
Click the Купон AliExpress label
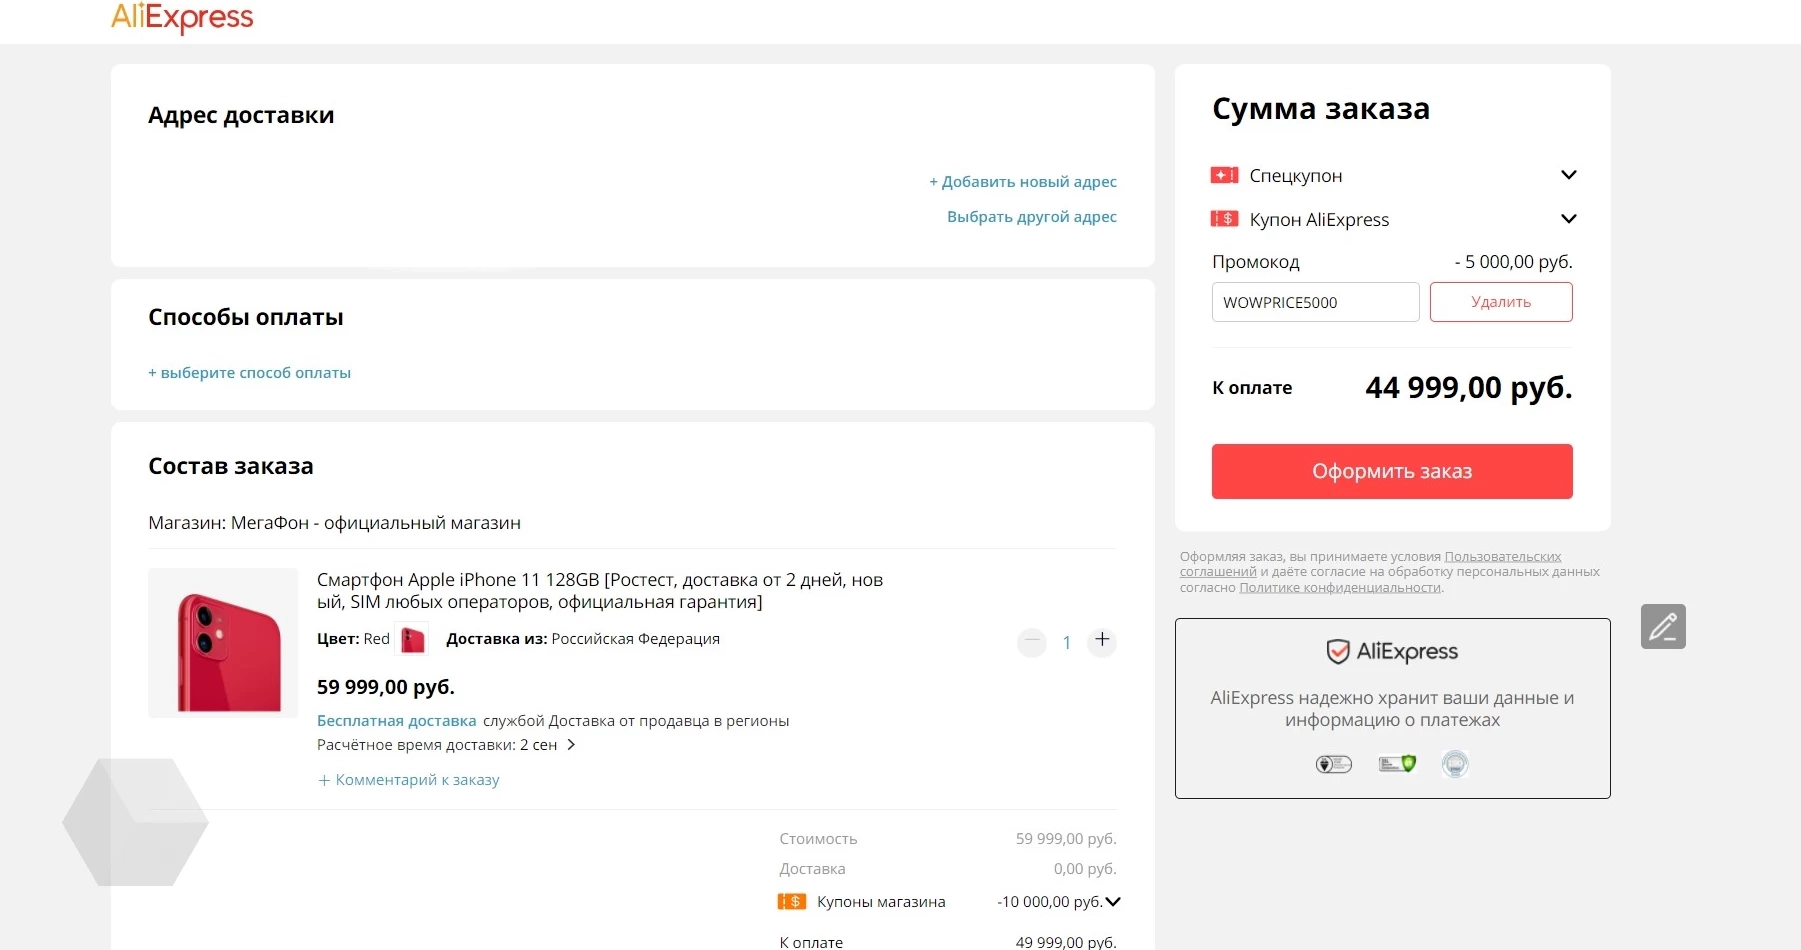(1319, 220)
